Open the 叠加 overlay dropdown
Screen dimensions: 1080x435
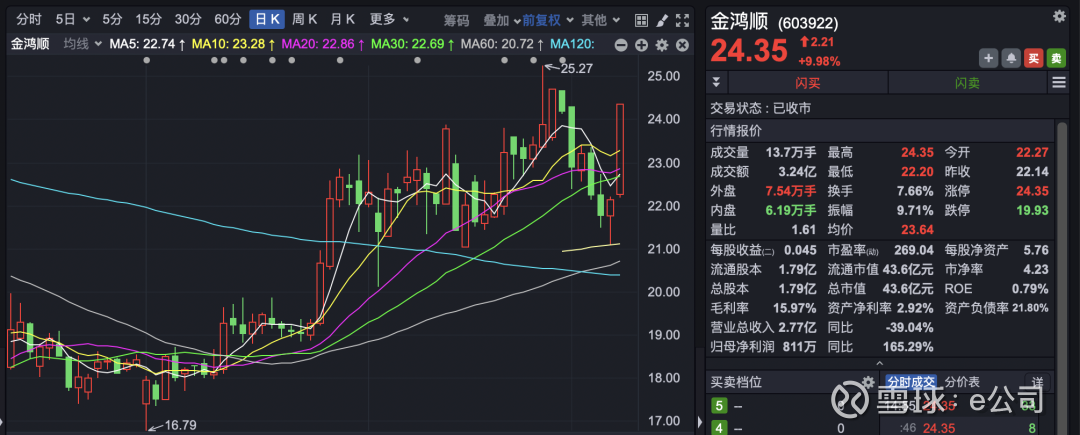(x=501, y=20)
